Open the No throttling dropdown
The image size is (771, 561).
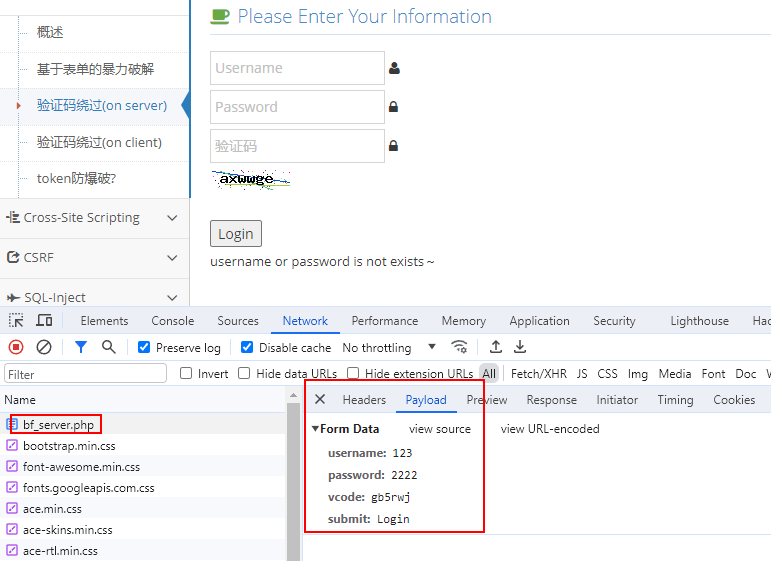click(390, 348)
